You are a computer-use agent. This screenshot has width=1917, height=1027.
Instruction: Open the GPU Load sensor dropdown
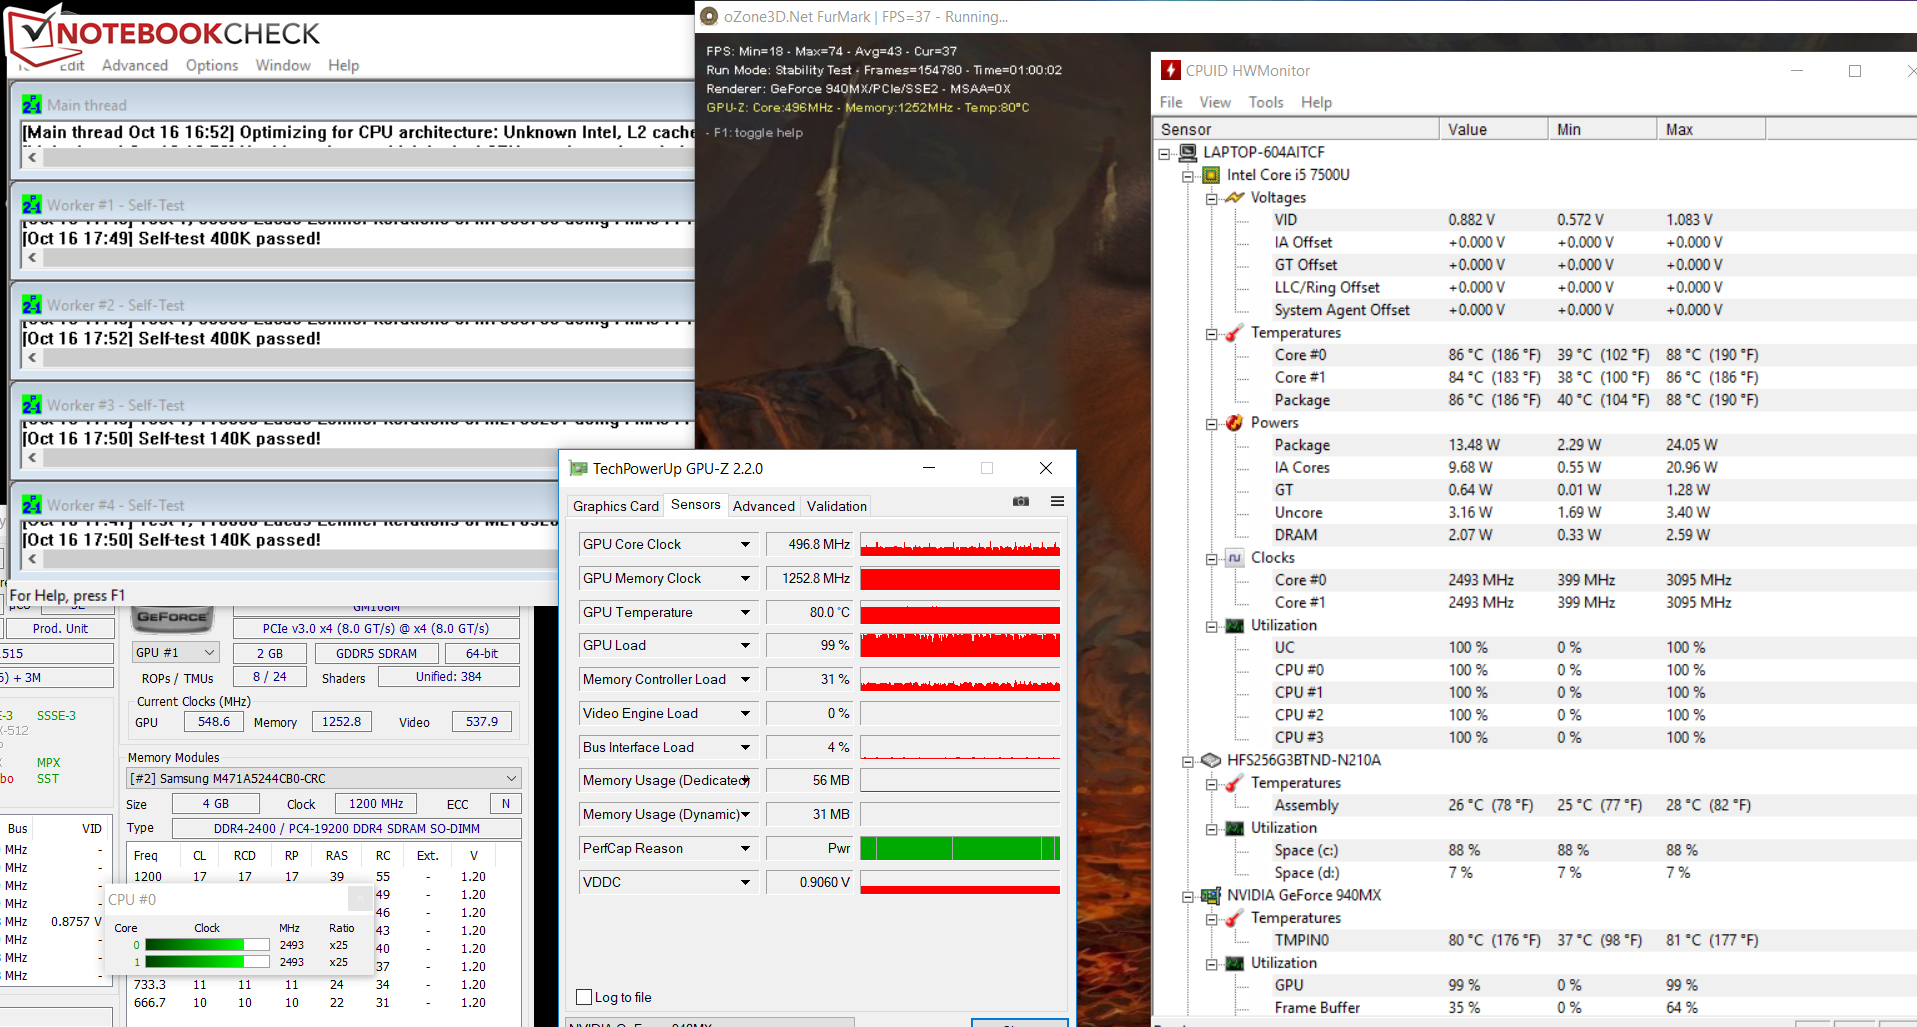point(745,645)
